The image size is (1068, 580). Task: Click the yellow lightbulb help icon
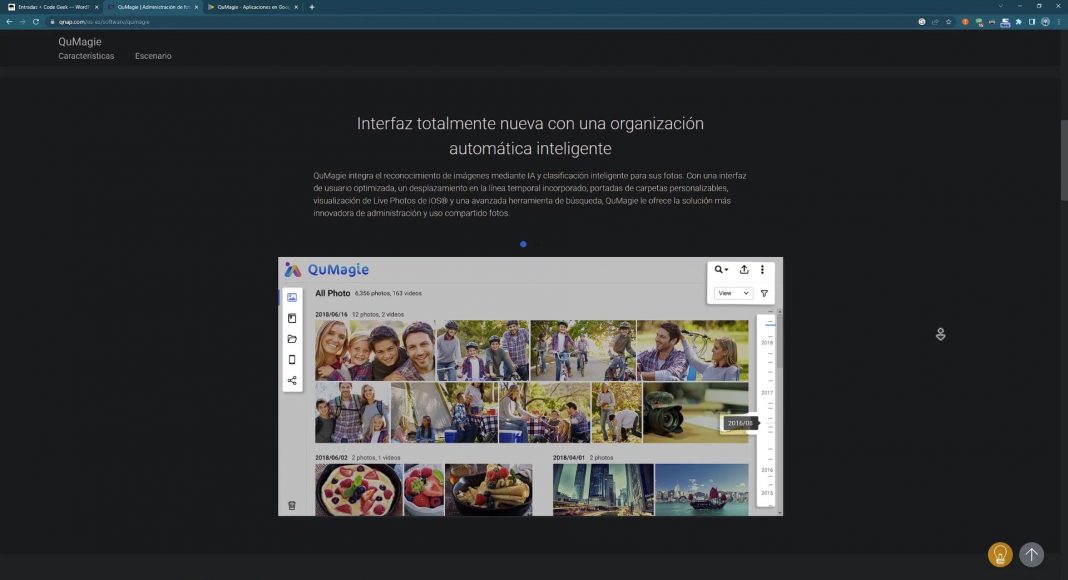[999, 554]
